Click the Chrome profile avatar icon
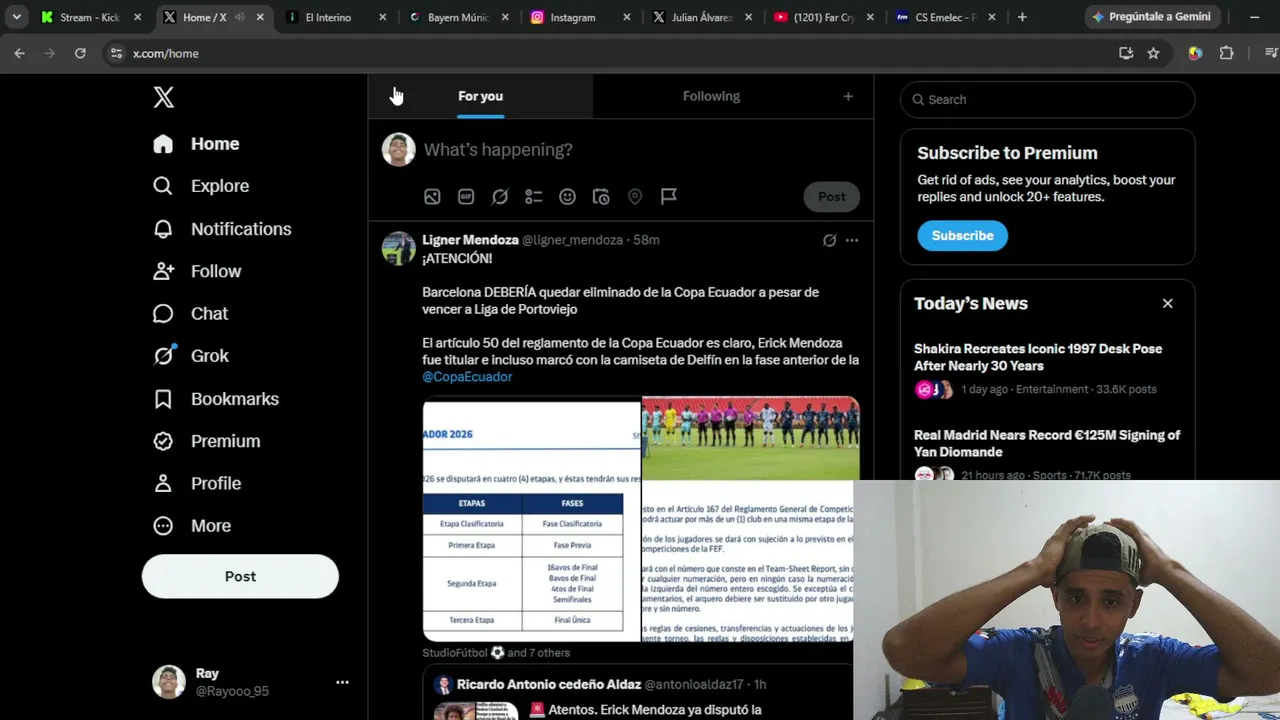 1195,53
